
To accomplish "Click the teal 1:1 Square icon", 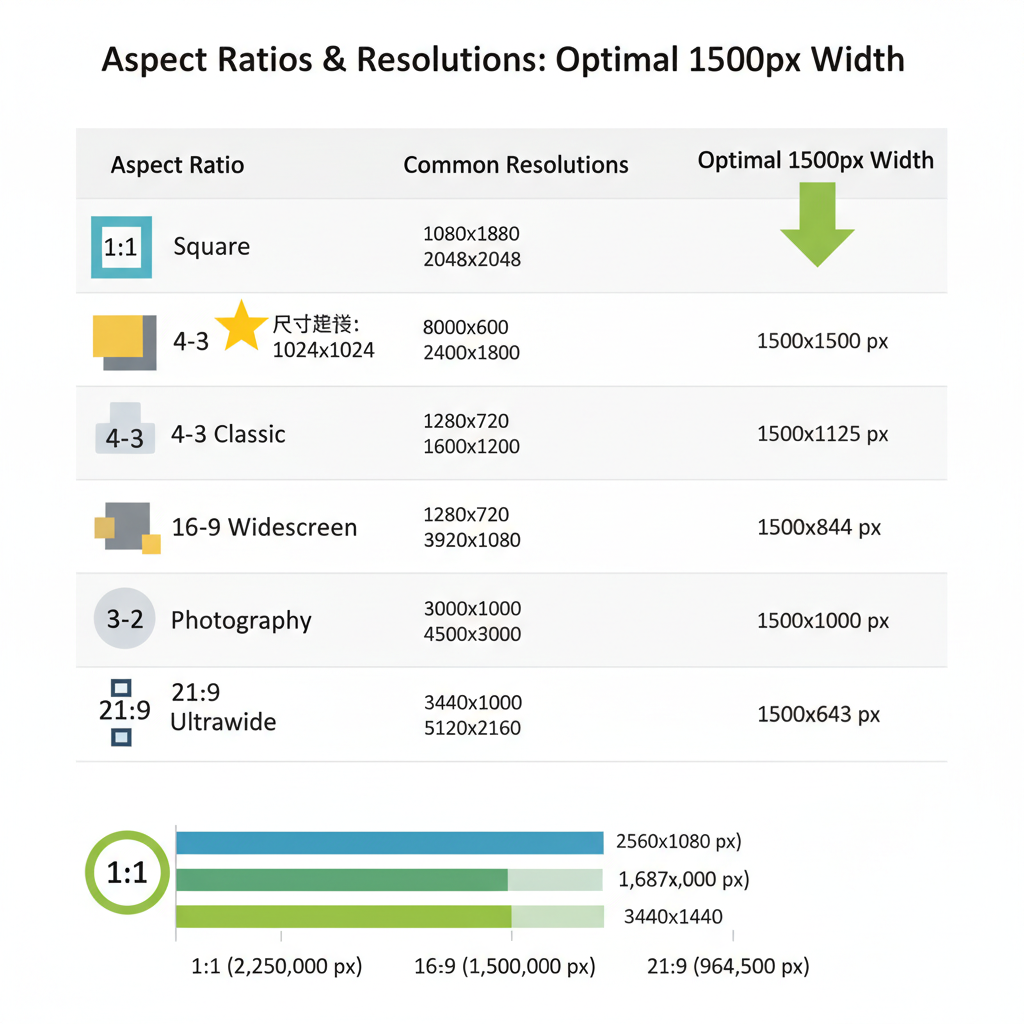I will click(x=121, y=247).
